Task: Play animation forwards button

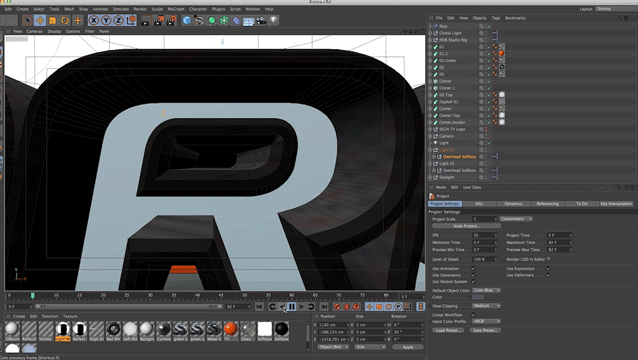Action: (302, 307)
